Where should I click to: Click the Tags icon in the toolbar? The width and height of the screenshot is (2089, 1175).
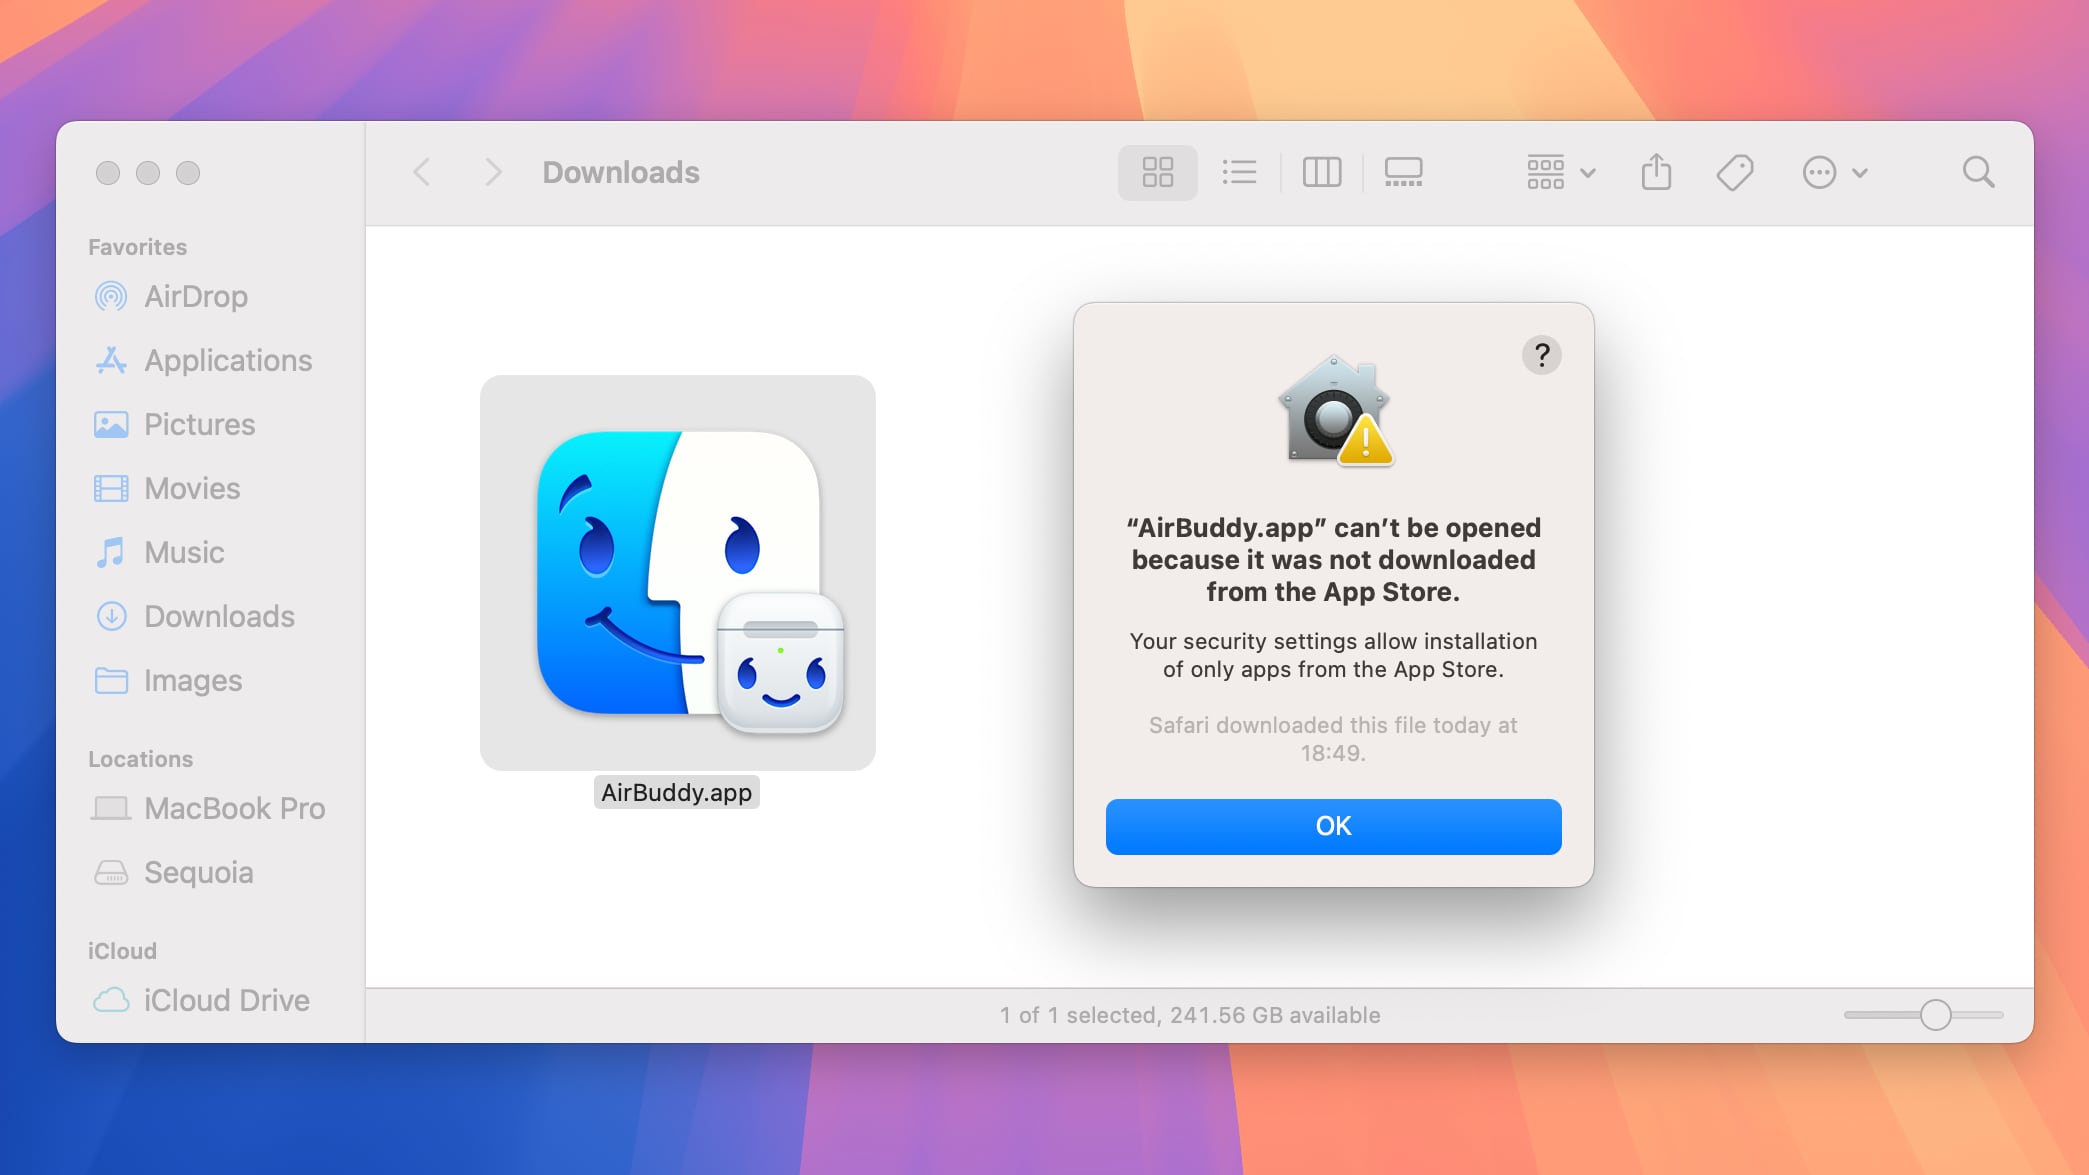click(x=1736, y=172)
